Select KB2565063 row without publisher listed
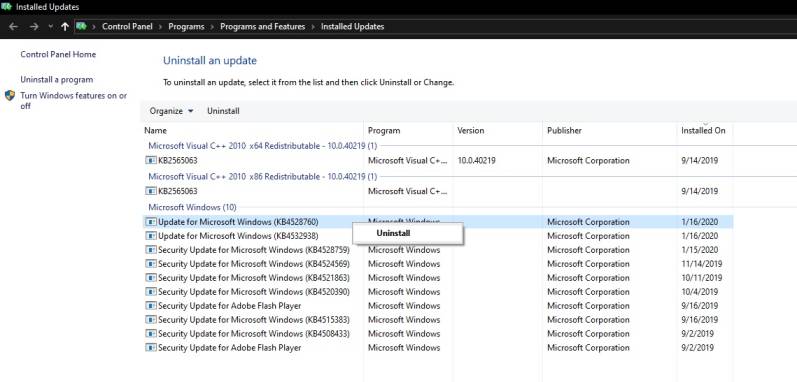Image resolution: width=797 pixels, height=382 pixels. [x=437, y=192]
